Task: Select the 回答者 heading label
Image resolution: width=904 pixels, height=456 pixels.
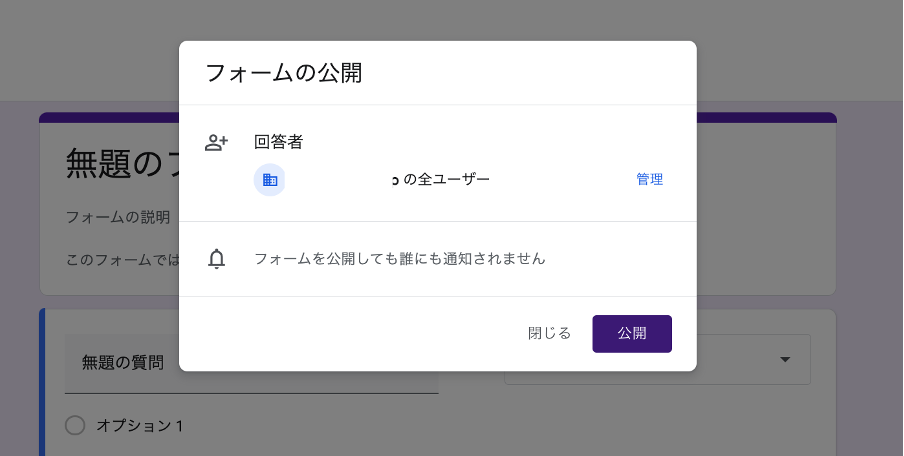Action: tap(278, 142)
